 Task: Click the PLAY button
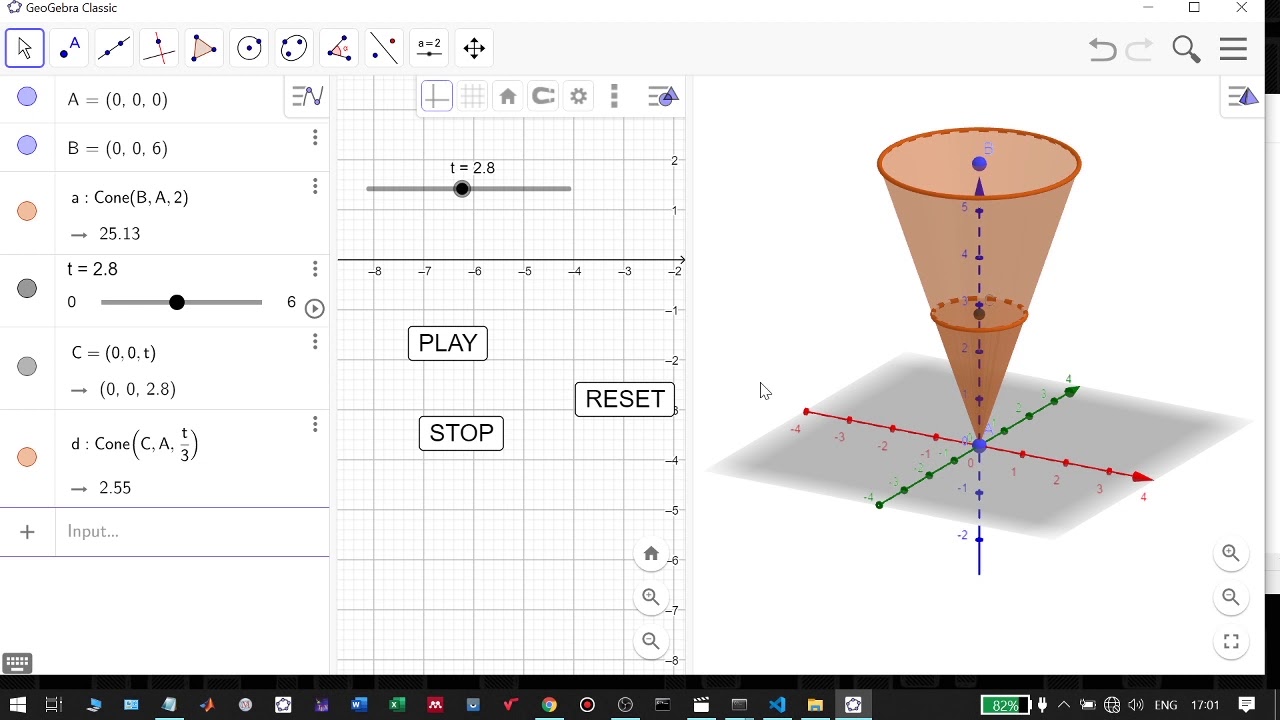(448, 343)
